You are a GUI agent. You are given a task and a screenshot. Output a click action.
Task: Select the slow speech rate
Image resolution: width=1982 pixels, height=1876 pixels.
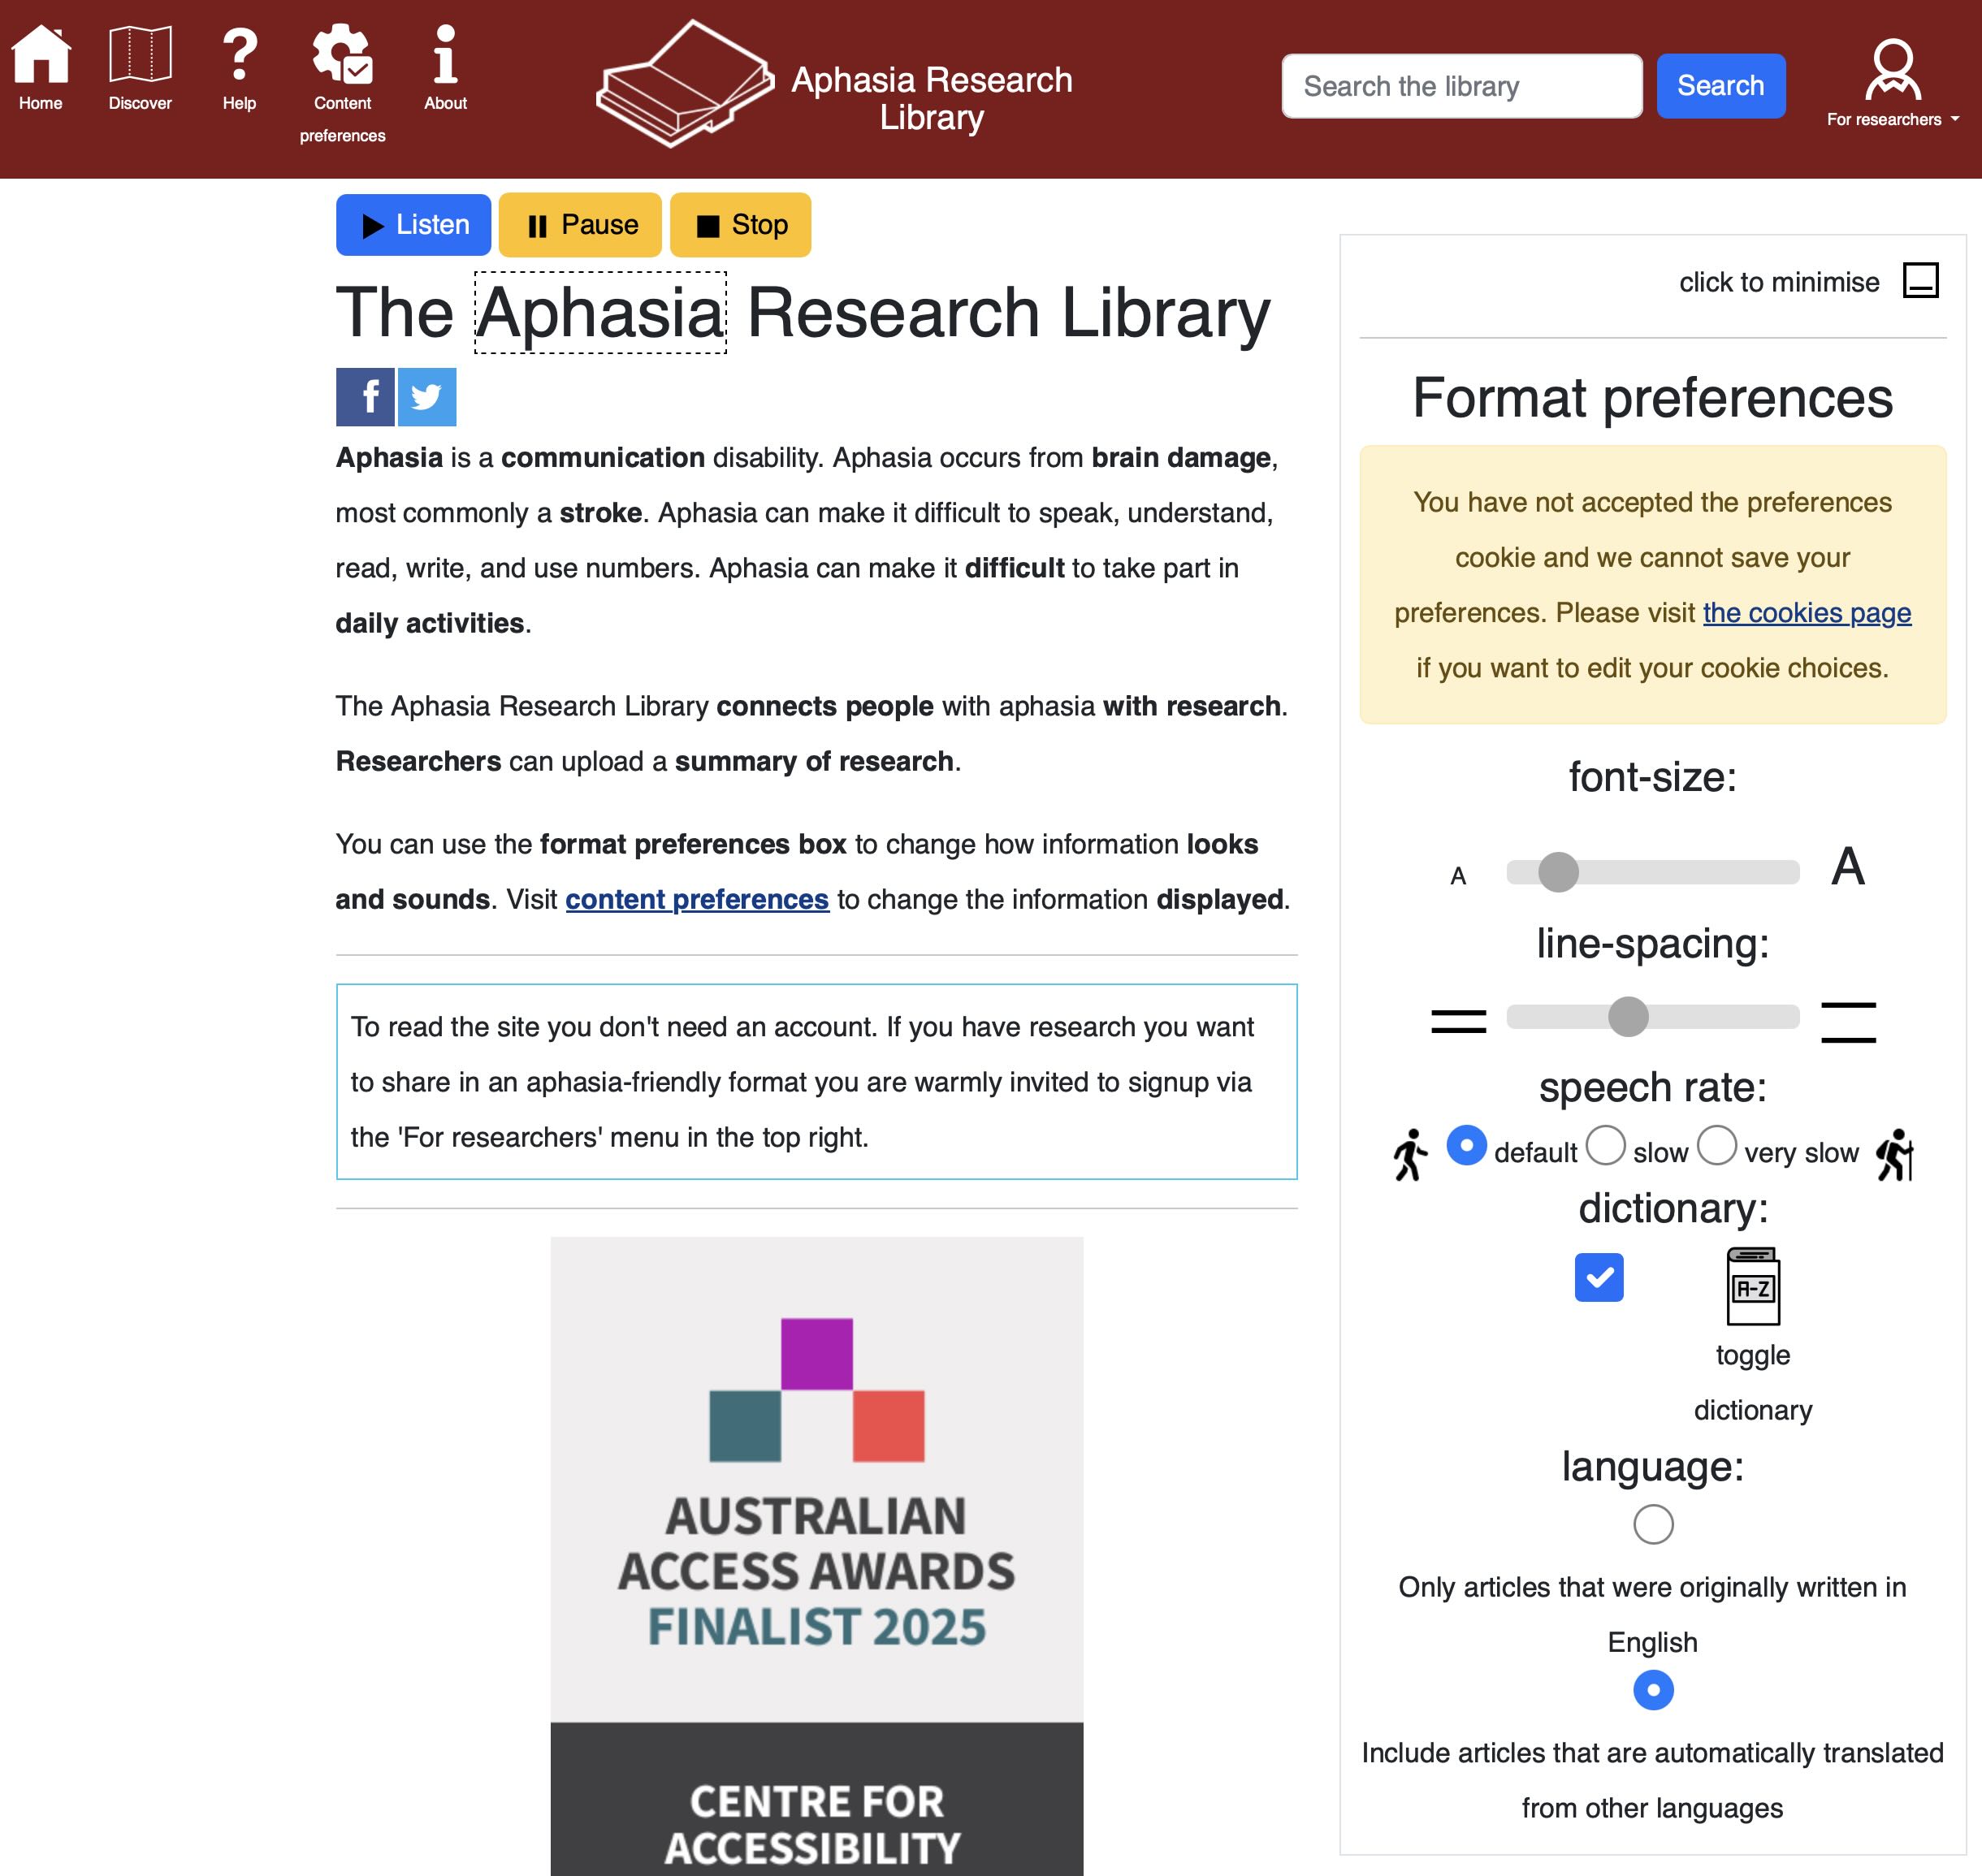(1605, 1145)
